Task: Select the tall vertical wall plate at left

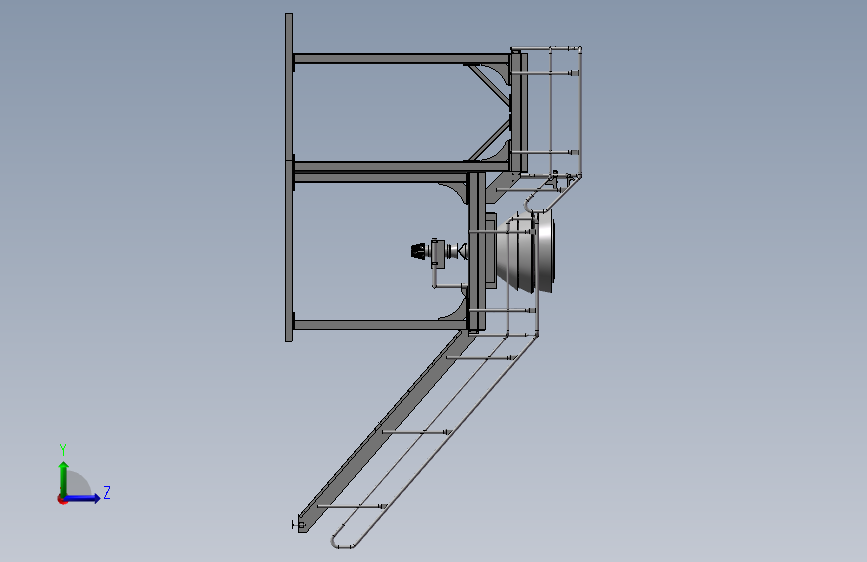Action: coord(289,177)
